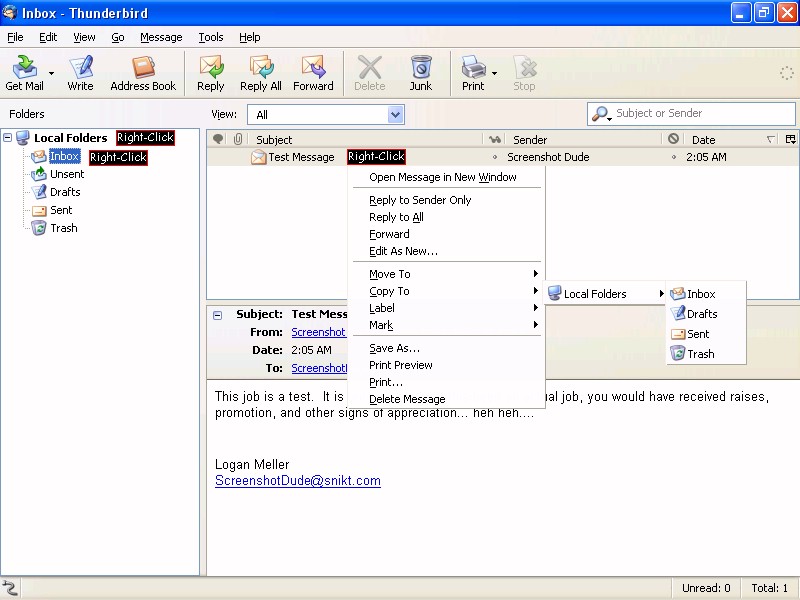Collapse the message header with minus toggle

[x=217, y=315]
